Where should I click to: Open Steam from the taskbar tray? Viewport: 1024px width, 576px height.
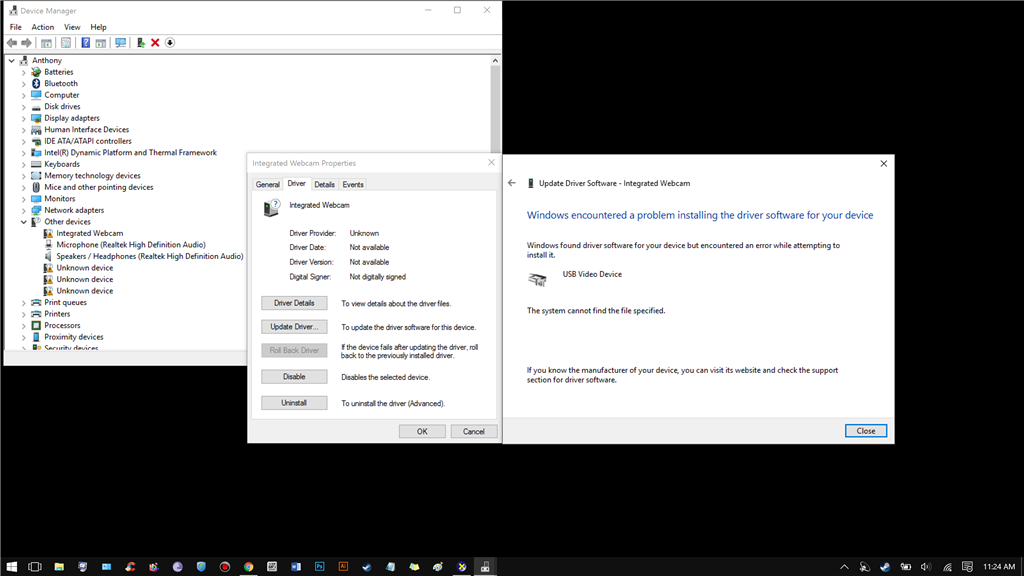(x=885, y=567)
